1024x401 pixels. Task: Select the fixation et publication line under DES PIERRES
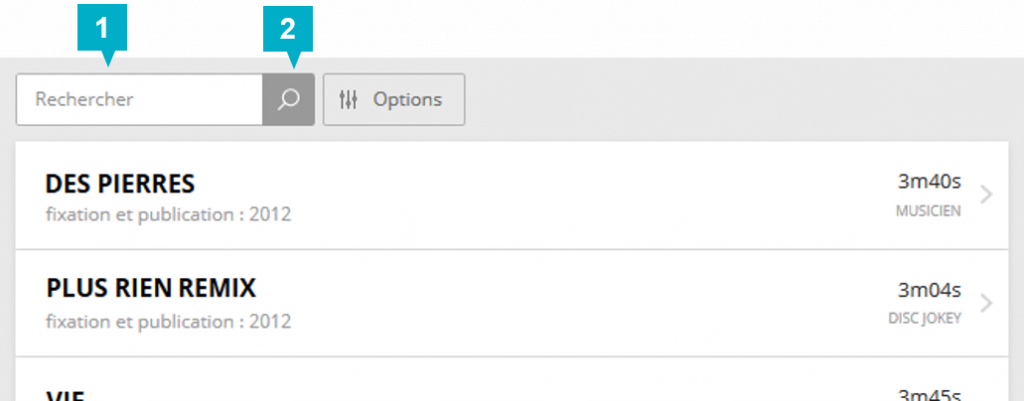coord(168,214)
